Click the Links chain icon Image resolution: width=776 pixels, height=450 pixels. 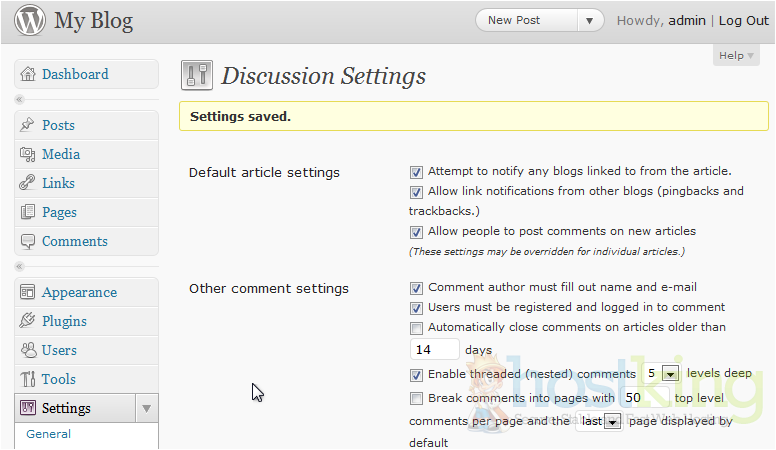(28, 184)
